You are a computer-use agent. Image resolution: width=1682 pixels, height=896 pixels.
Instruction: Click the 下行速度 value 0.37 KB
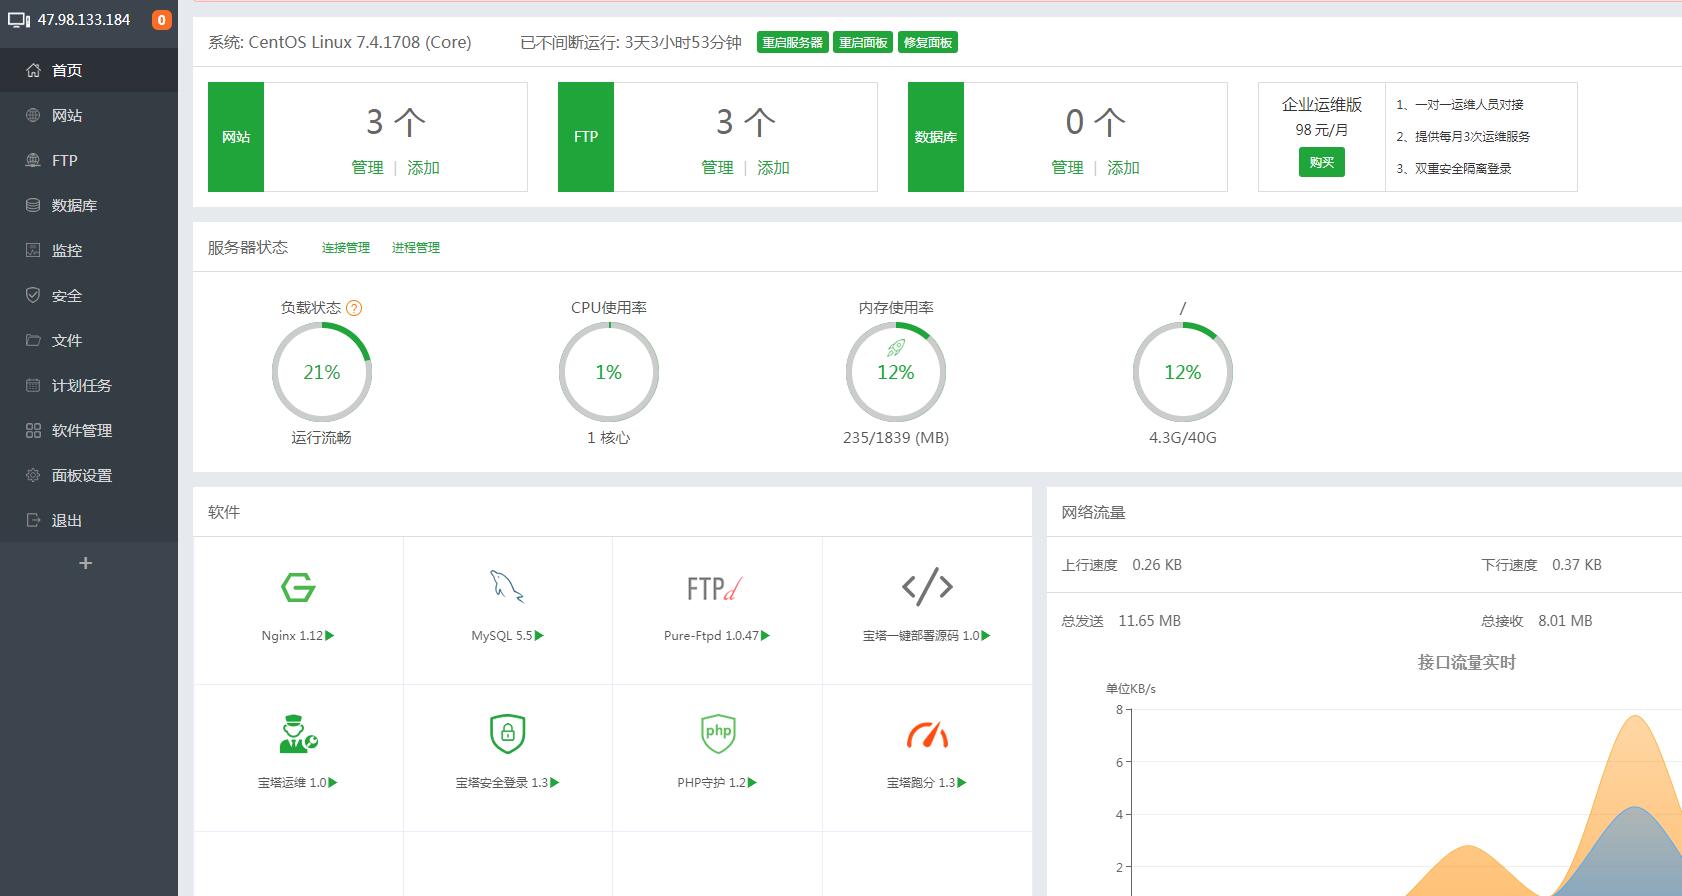pos(1577,565)
